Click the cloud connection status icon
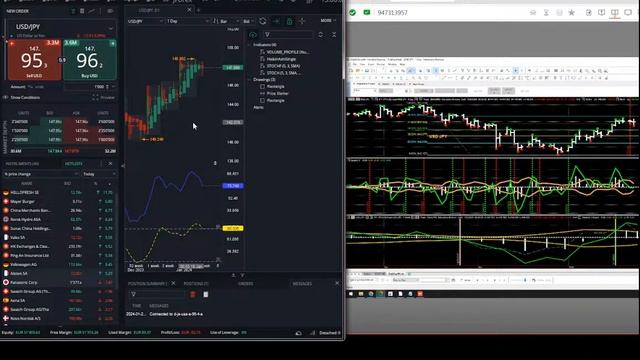640x360 pixels. [298, 333]
